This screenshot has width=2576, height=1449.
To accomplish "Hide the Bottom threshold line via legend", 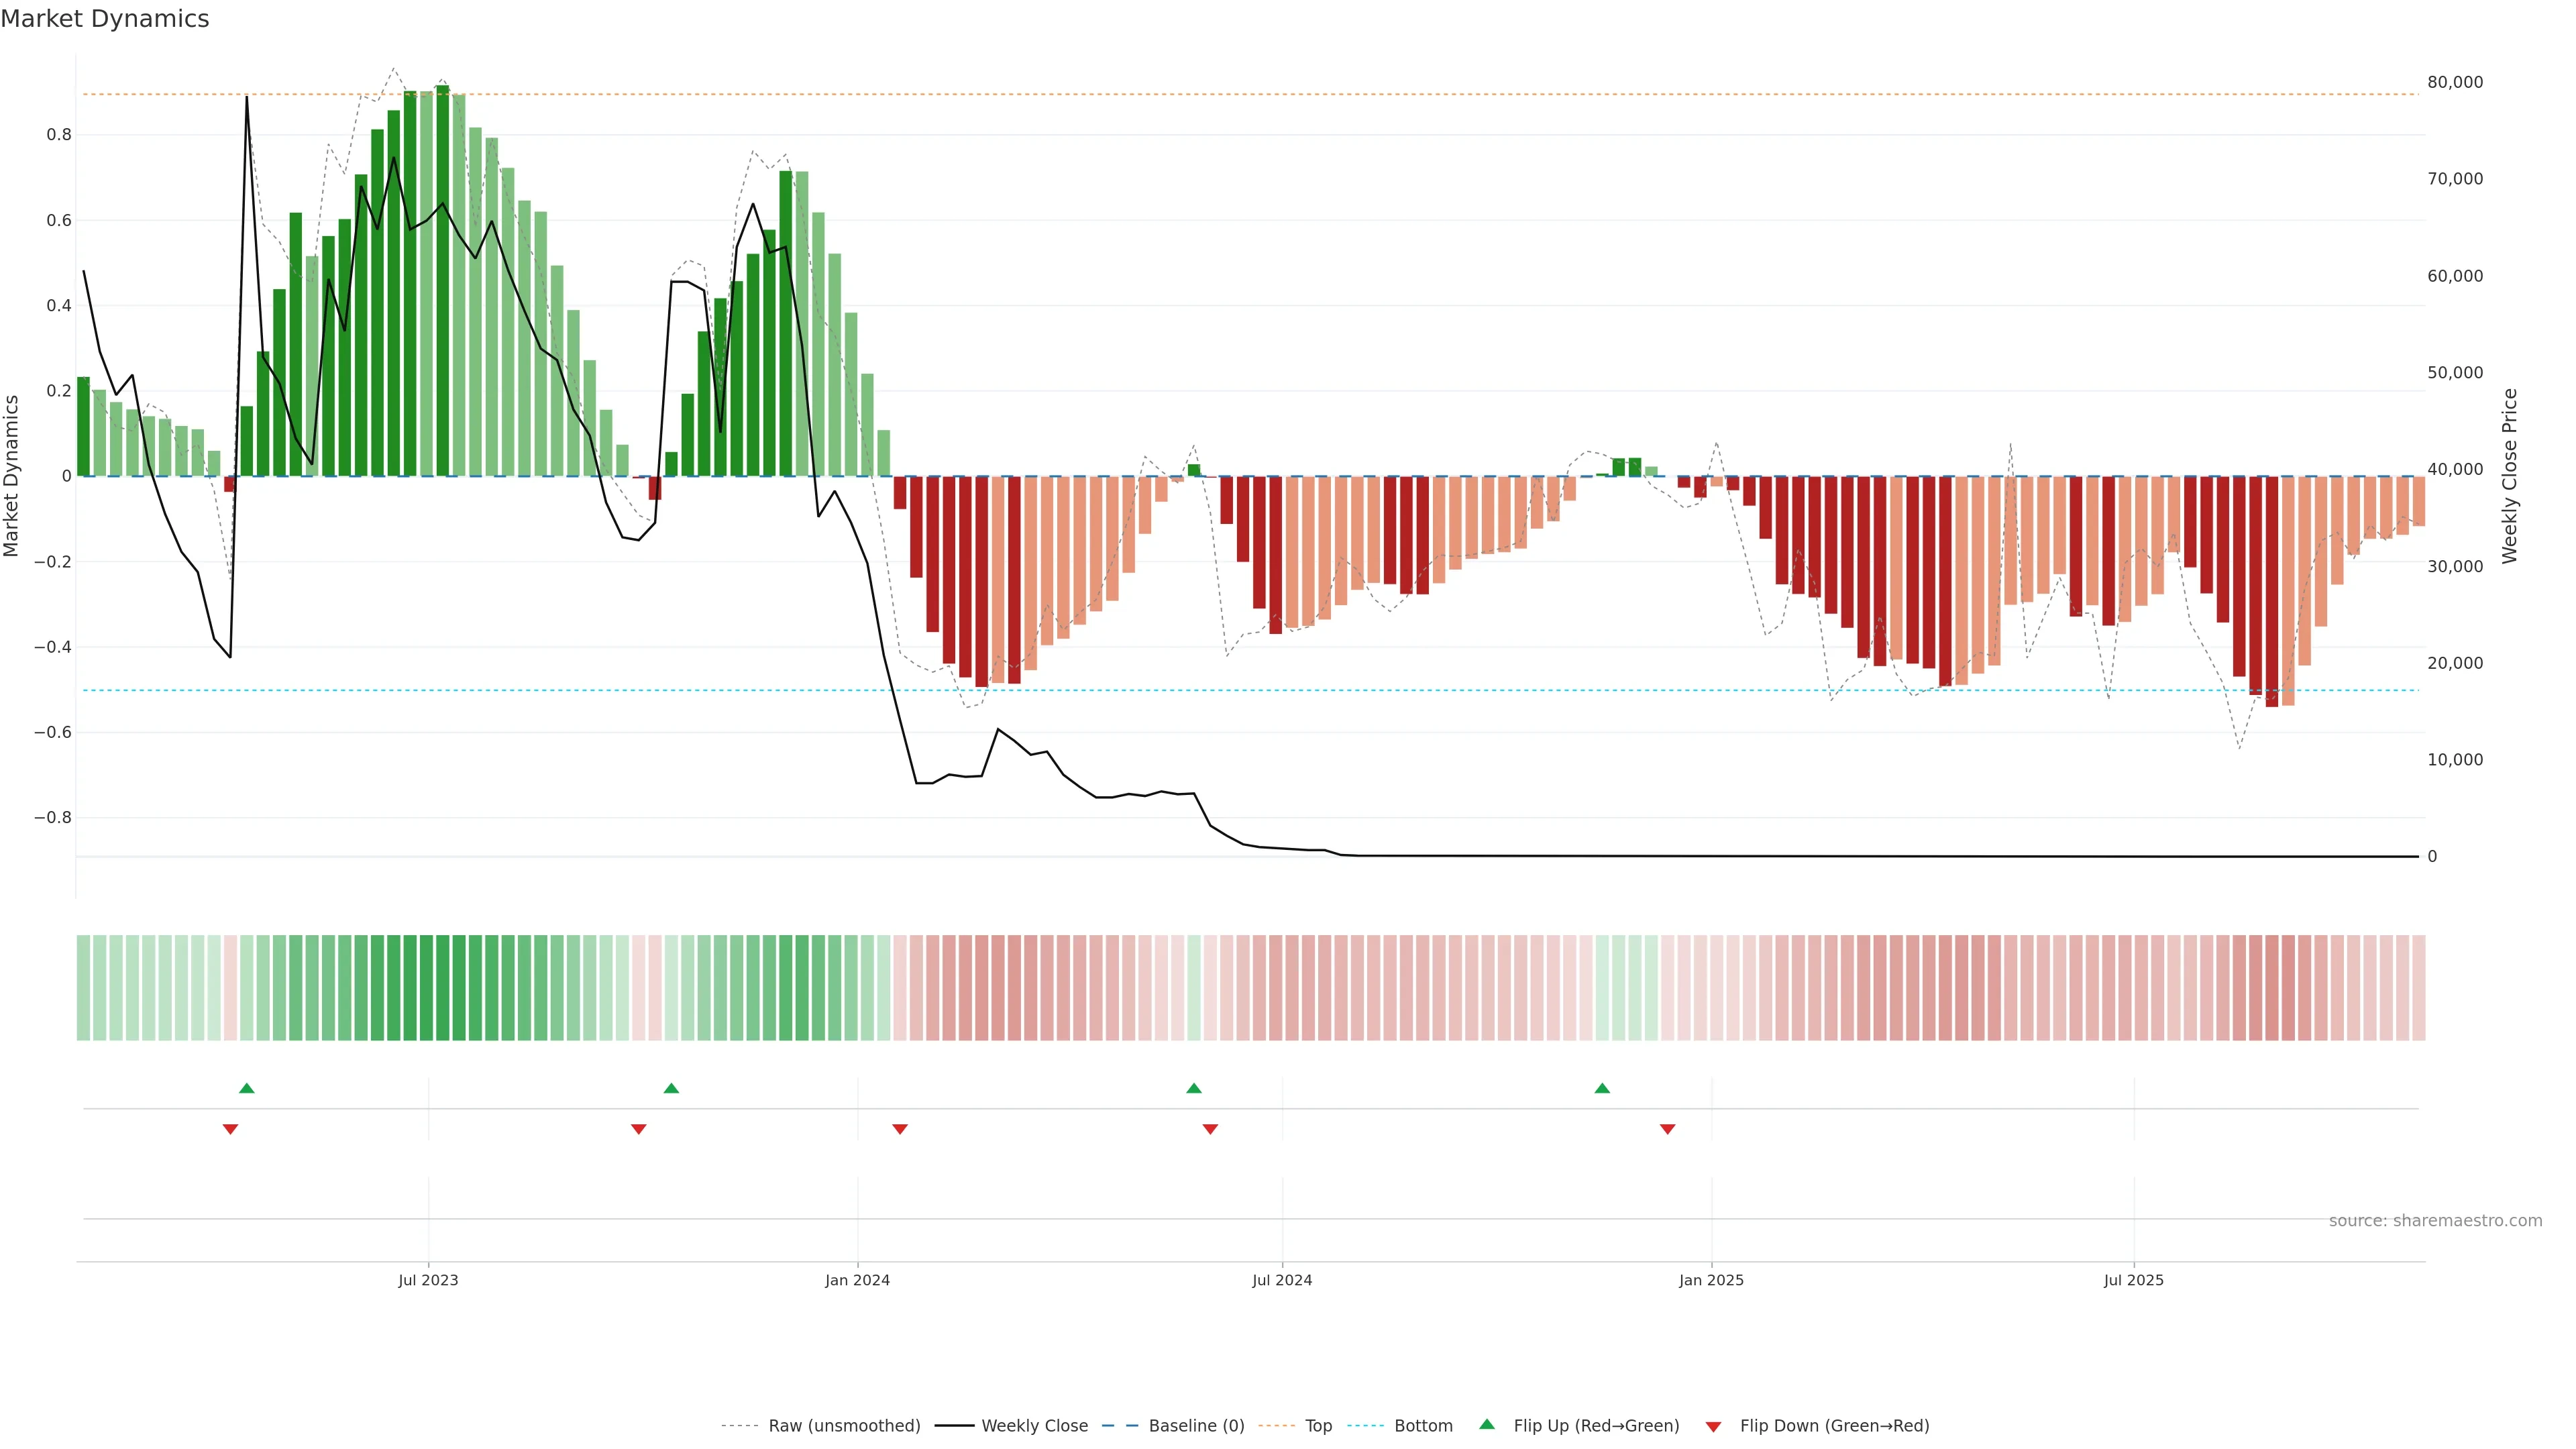I will pyautogui.click(x=1423, y=1425).
